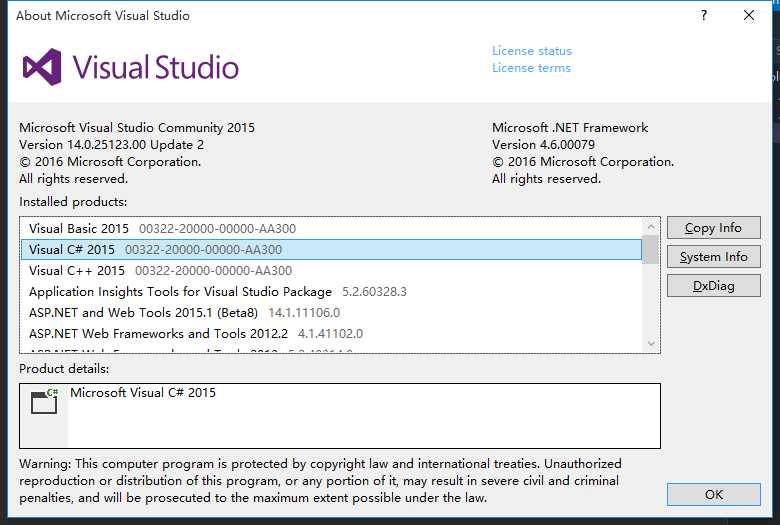Click the Visual C# product icon

[44, 401]
